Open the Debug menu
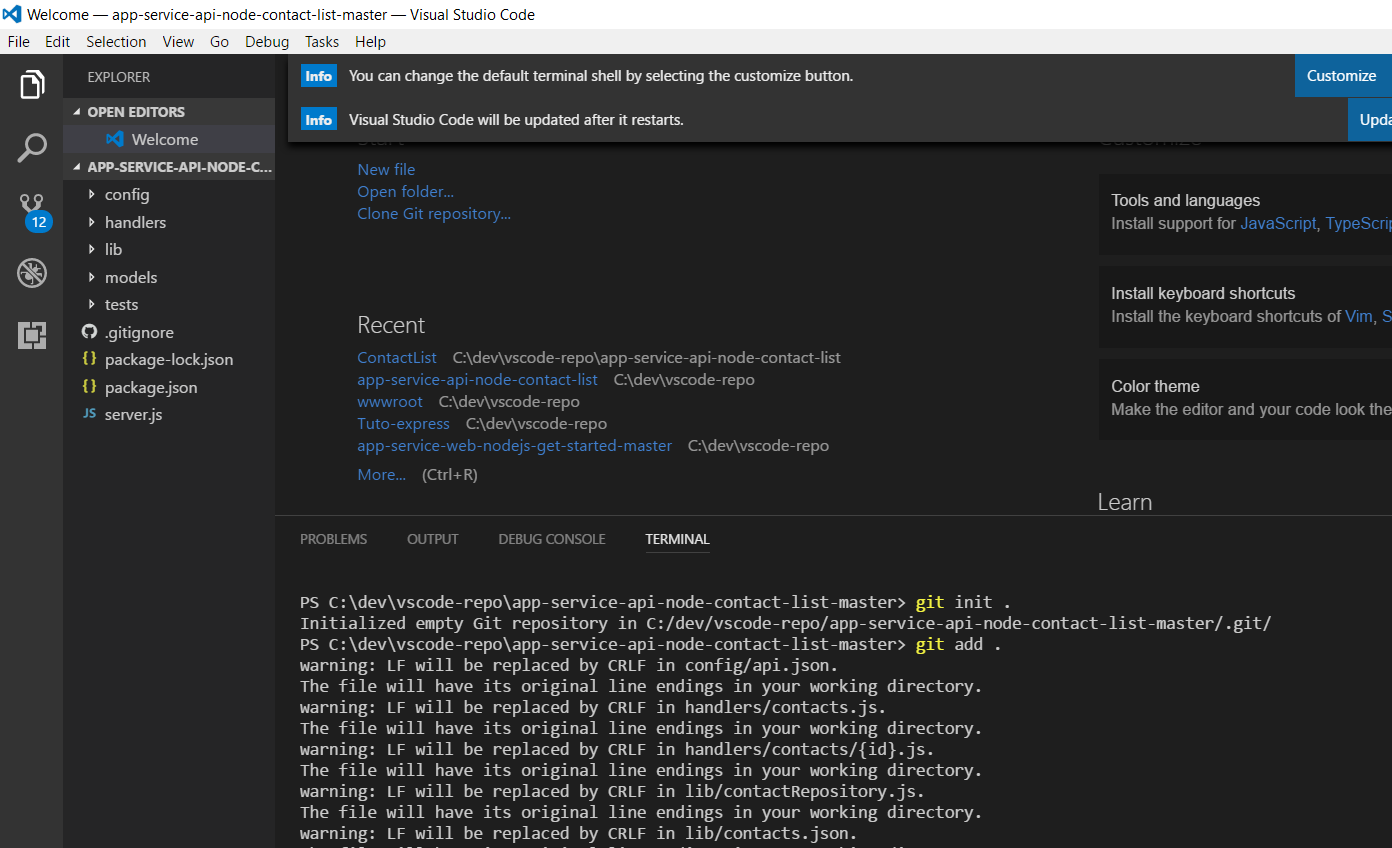1392x848 pixels. 267,41
